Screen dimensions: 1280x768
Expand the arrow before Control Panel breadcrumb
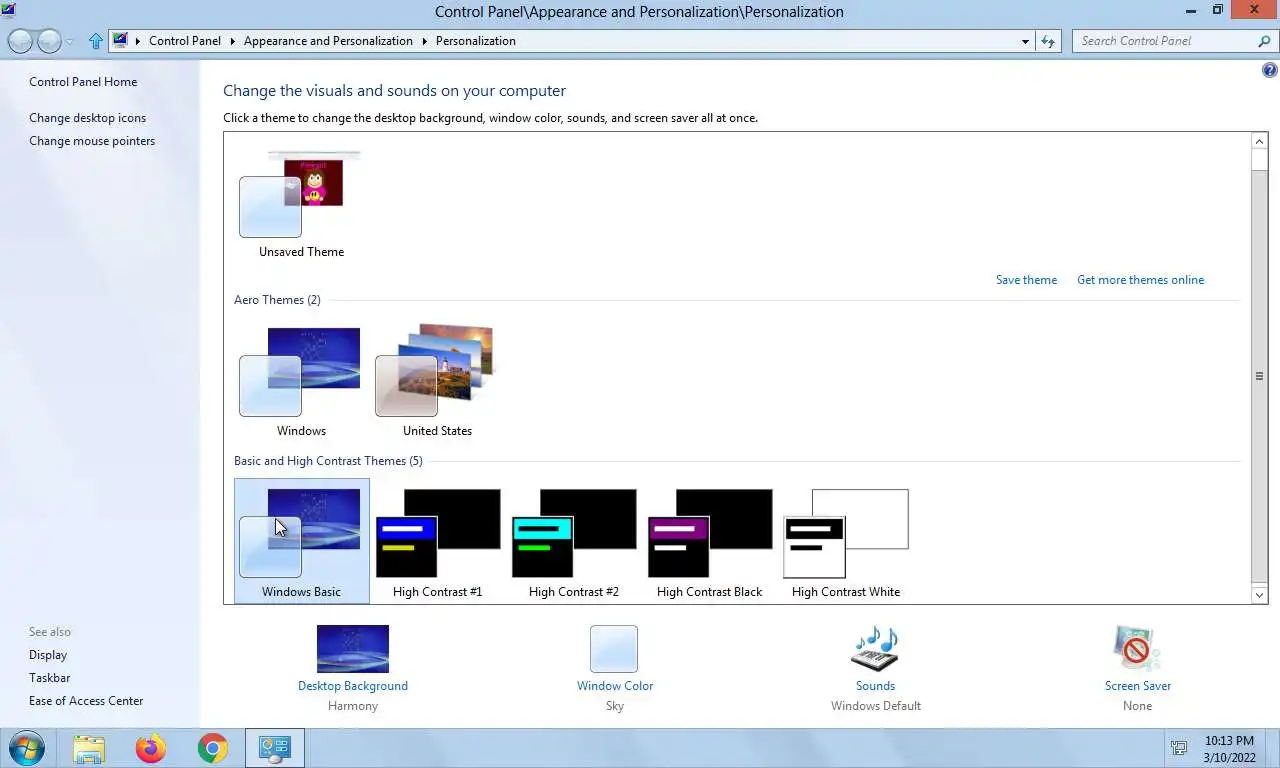point(138,41)
